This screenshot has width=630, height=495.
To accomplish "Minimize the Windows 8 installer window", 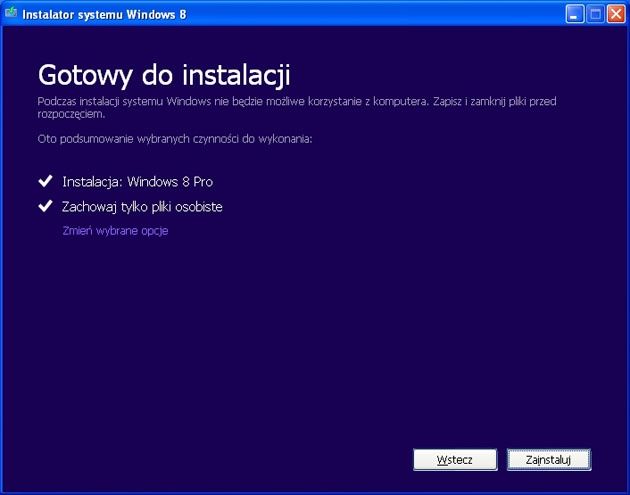I will point(575,14).
